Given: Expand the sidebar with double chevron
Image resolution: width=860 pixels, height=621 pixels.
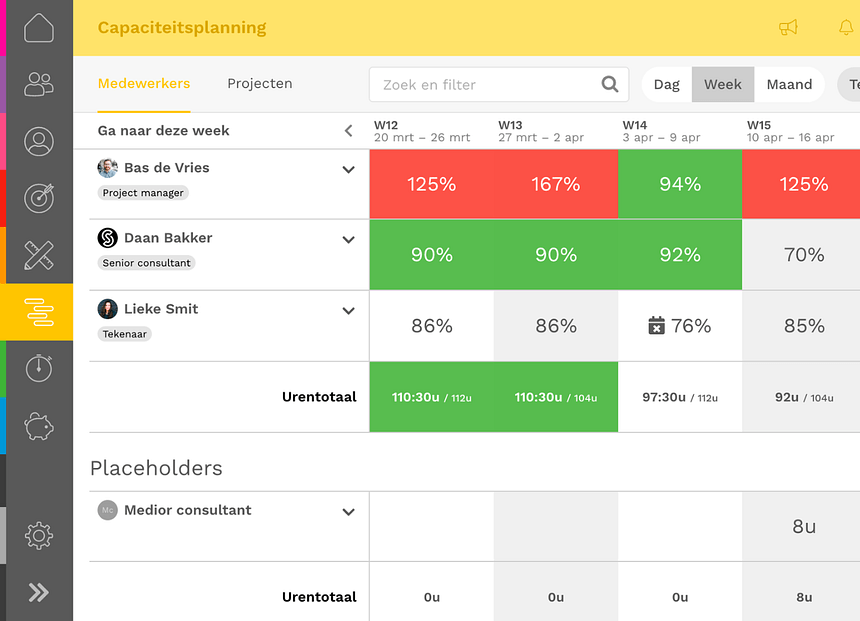Looking at the screenshot, I should [39, 592].
